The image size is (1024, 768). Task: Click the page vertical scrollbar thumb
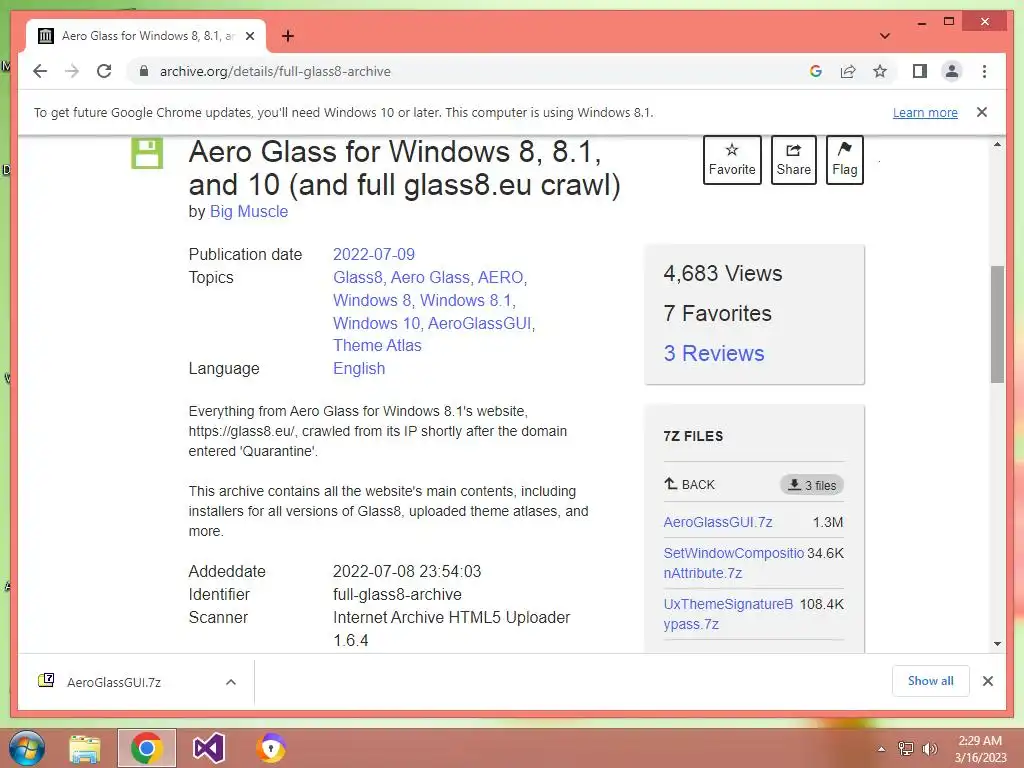(997, 324)
